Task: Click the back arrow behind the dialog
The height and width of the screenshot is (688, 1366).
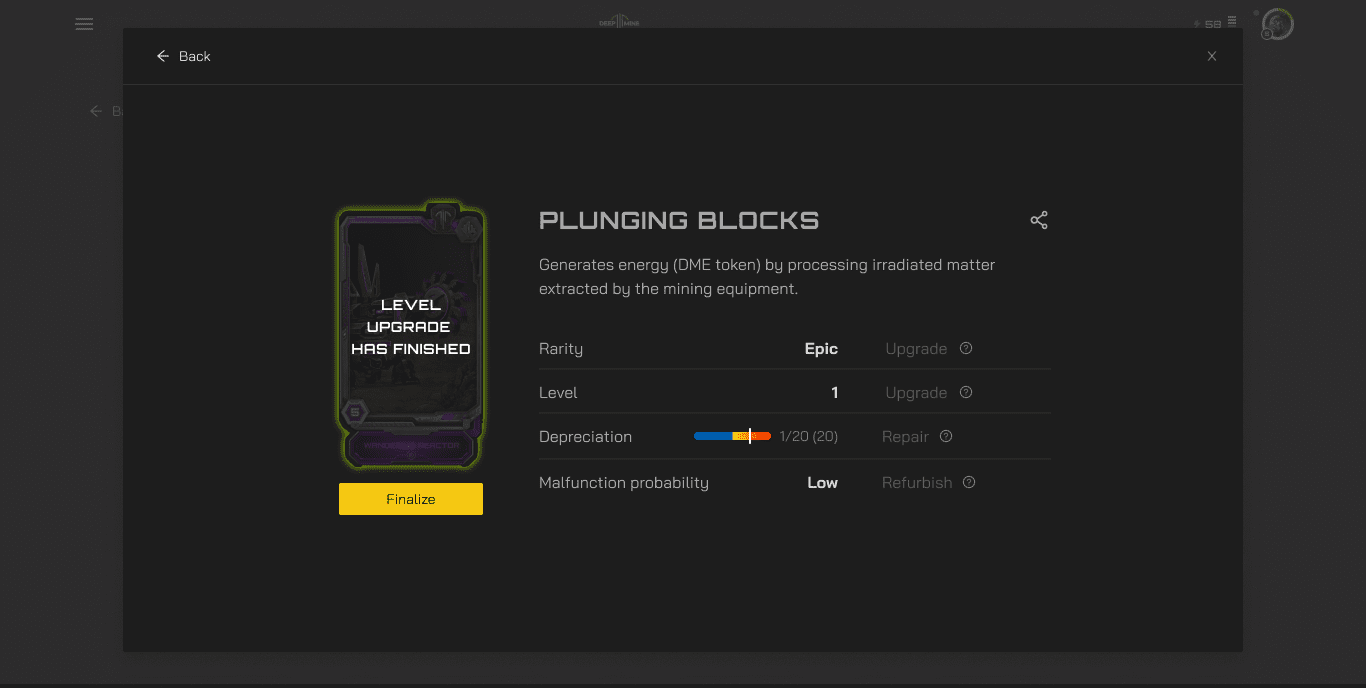Action: pyautogui.click(x=97, y=111)
